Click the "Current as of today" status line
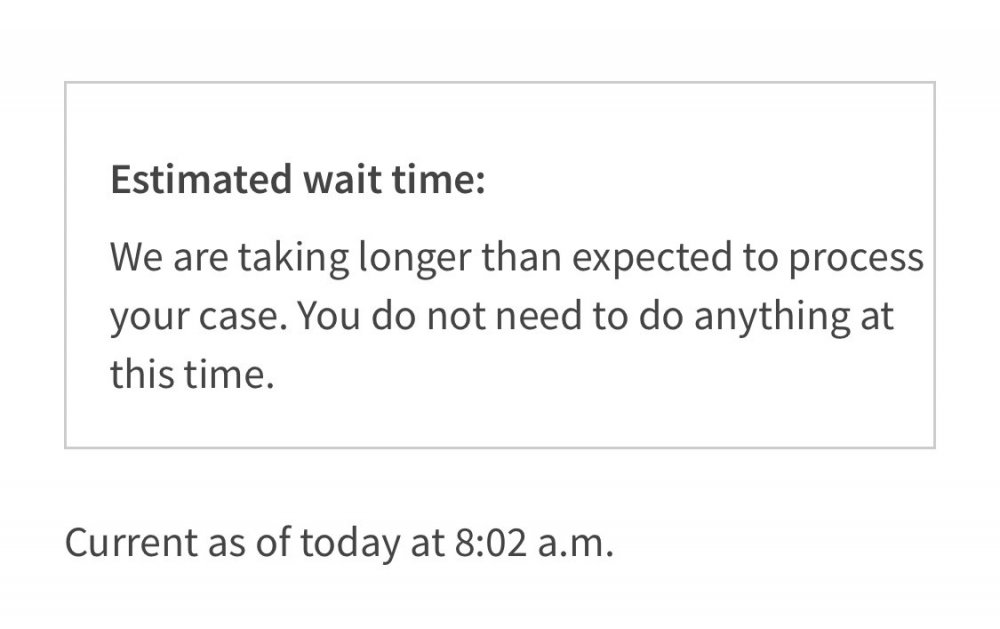The height and width of the screenshot is (629, 1000). (339, 544)
